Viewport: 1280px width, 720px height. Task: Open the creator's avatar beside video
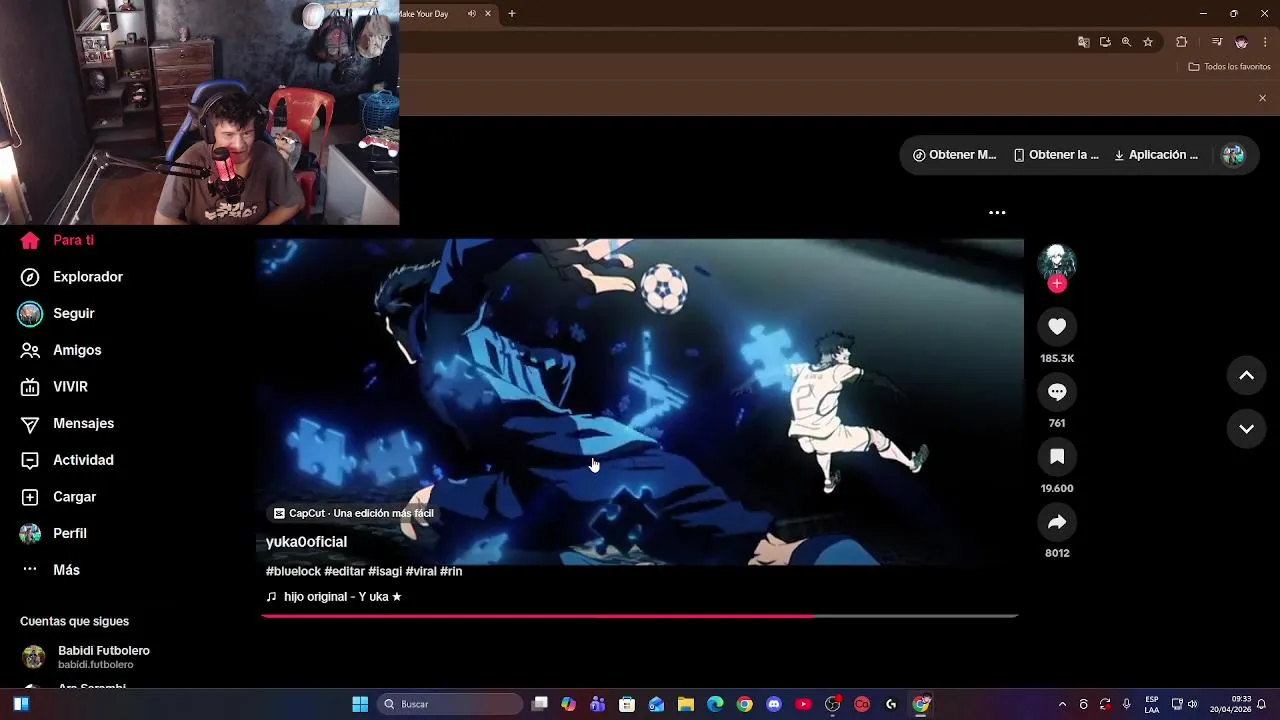(x=1057, y=261)
